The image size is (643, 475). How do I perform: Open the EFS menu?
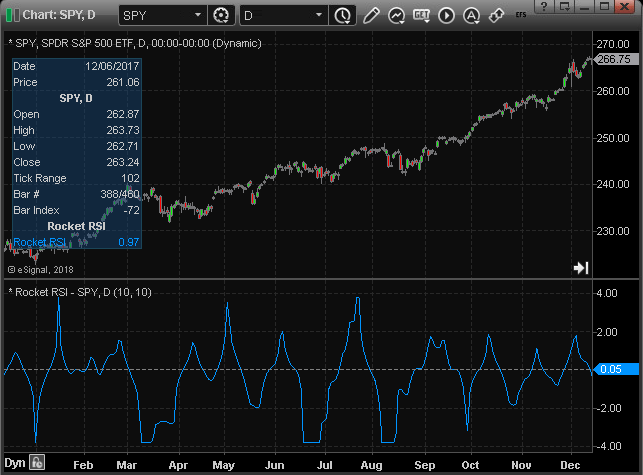(x=521, y=15)
